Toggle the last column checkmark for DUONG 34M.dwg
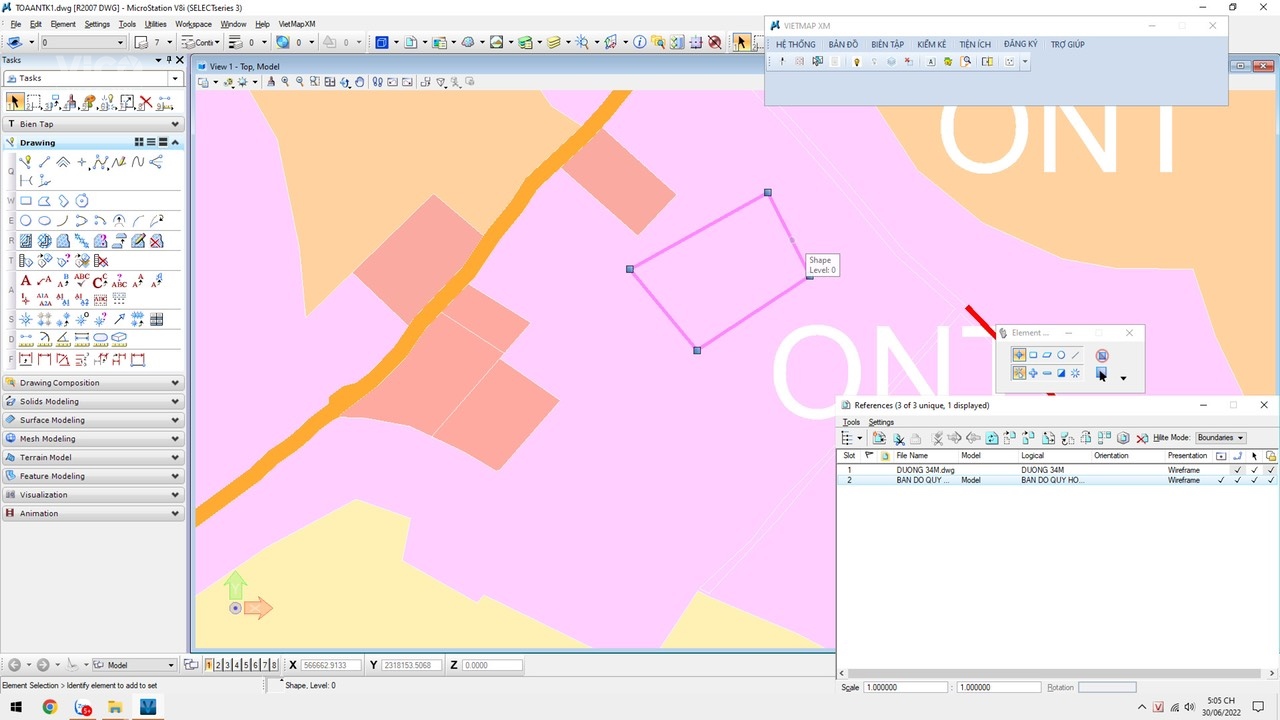The image size is (1280, 720). pyautogui.click(x=1271, y=469)
